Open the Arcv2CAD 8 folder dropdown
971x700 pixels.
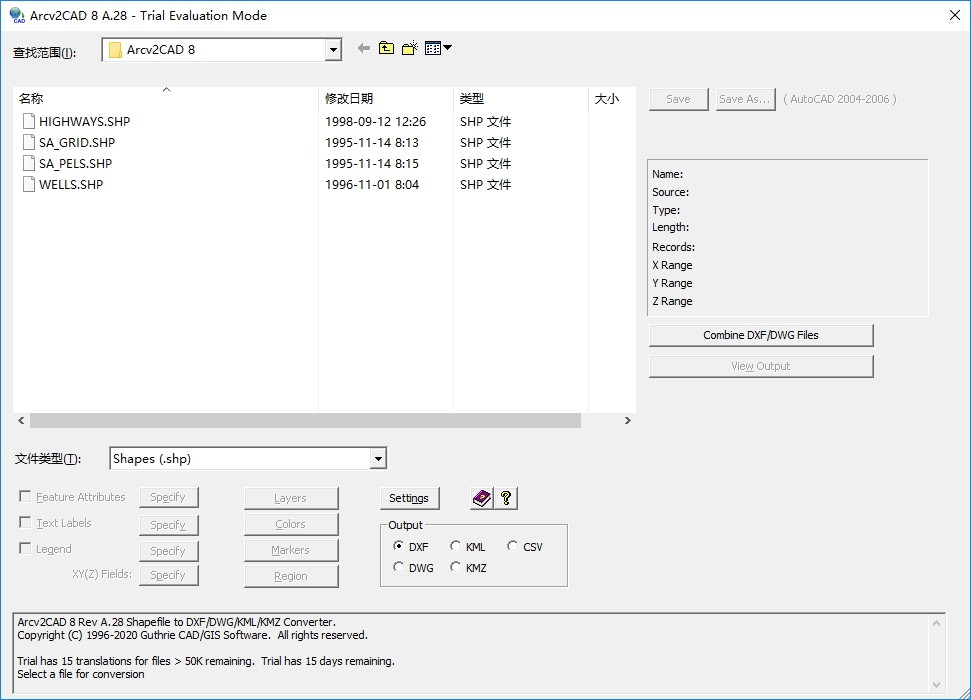(333, 50)
